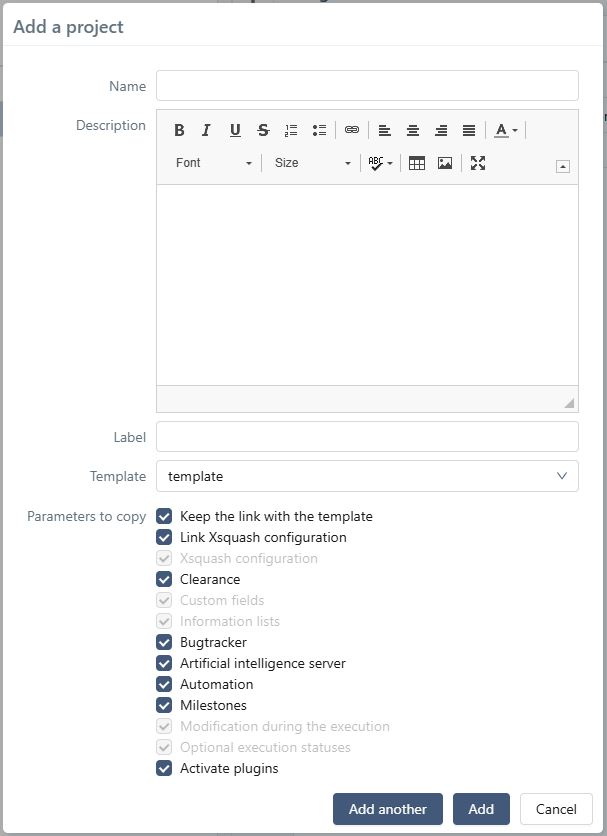Insert a hyperlink in the description
Screen dimensions: 607x836
[x=351, y=130]
